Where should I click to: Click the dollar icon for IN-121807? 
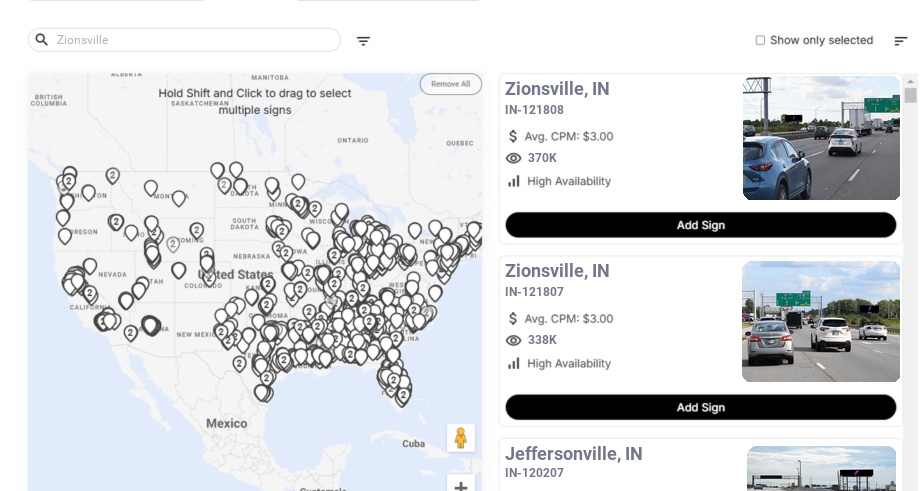click(514, 319)
